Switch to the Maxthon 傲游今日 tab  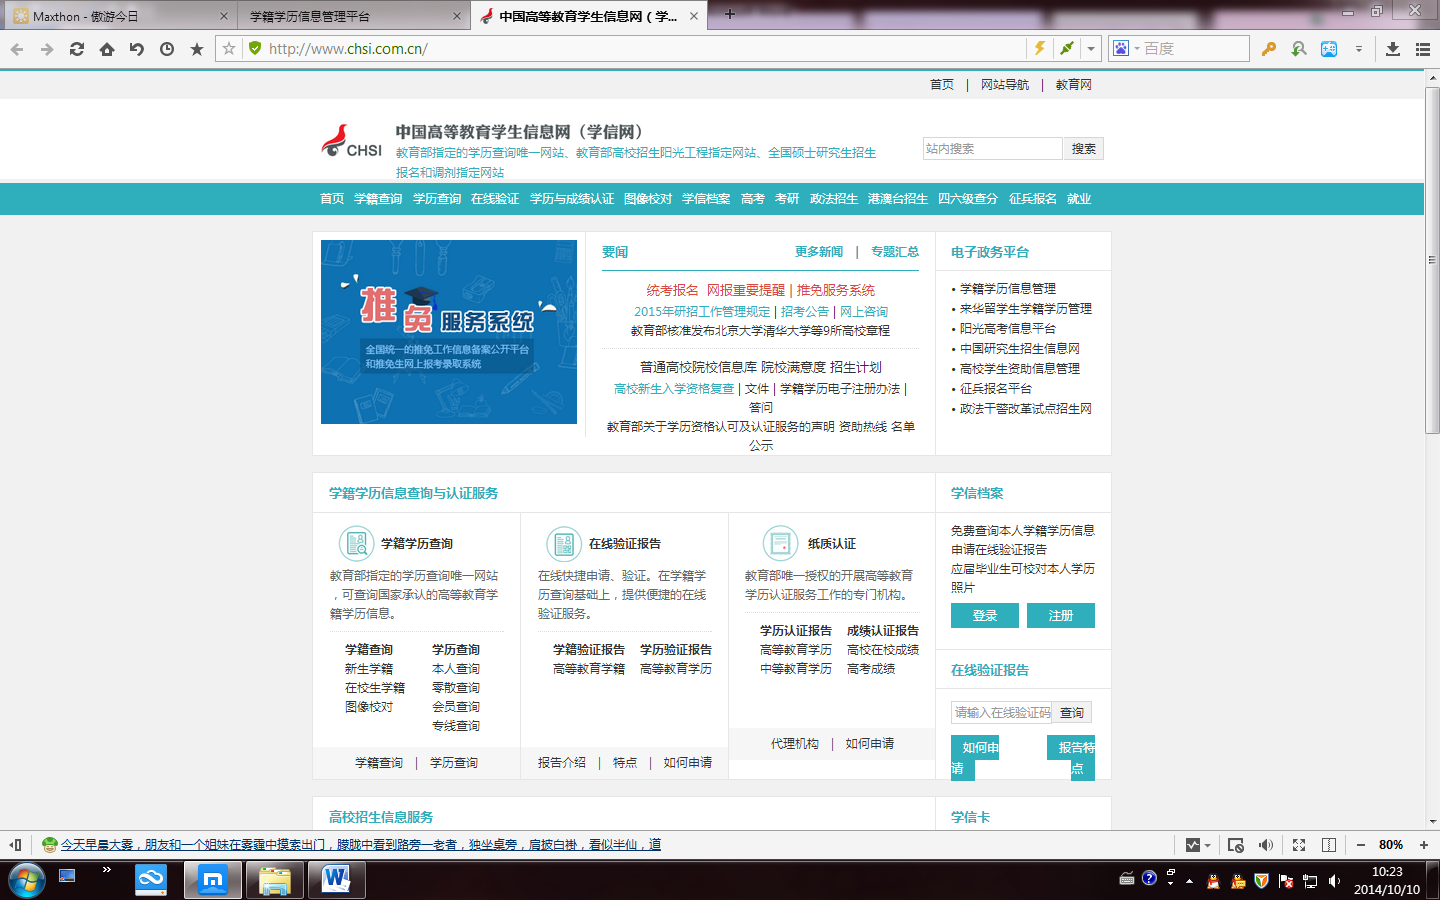pos(118,16)
